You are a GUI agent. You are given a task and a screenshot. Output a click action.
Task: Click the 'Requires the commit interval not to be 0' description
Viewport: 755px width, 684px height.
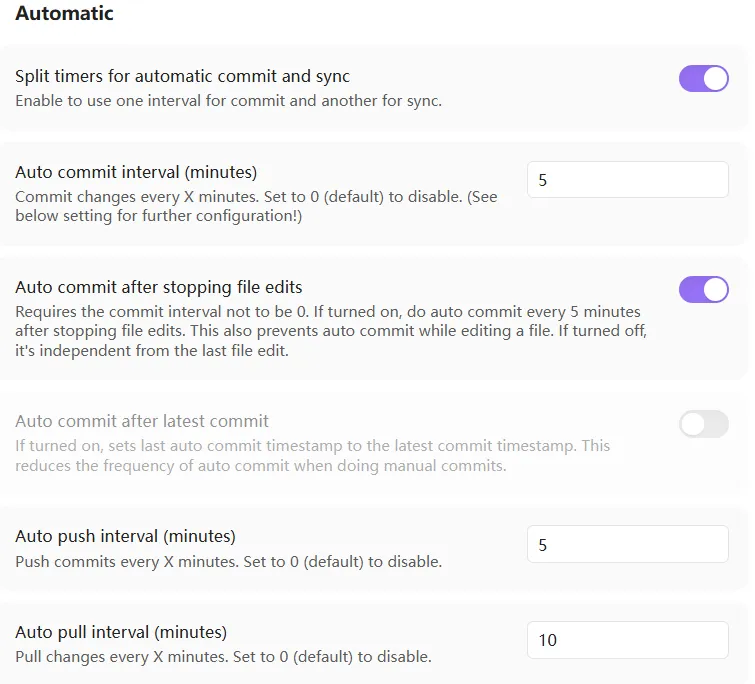[x=331, y=331]
